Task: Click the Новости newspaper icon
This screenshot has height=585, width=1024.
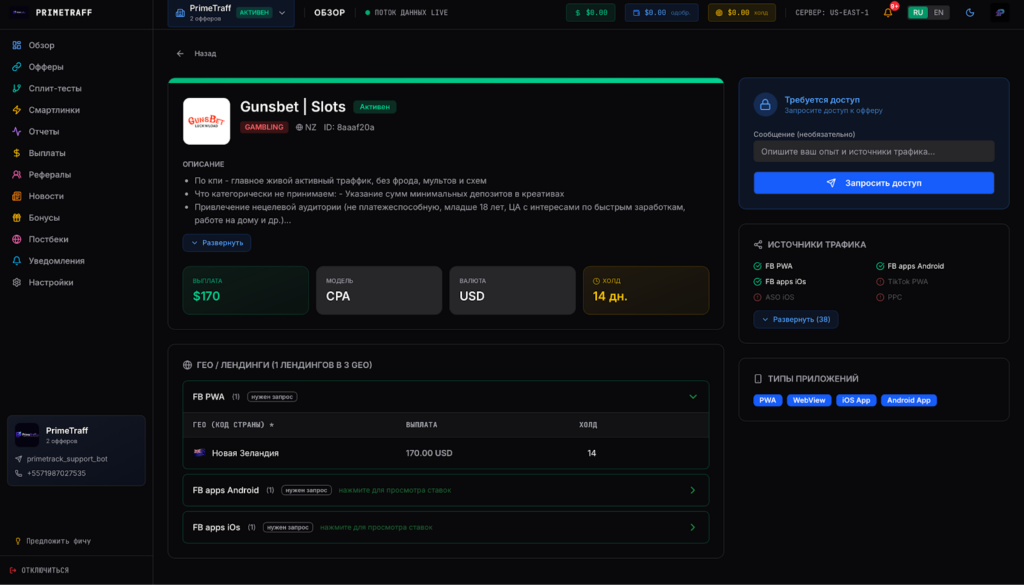Action: (17, 196)
